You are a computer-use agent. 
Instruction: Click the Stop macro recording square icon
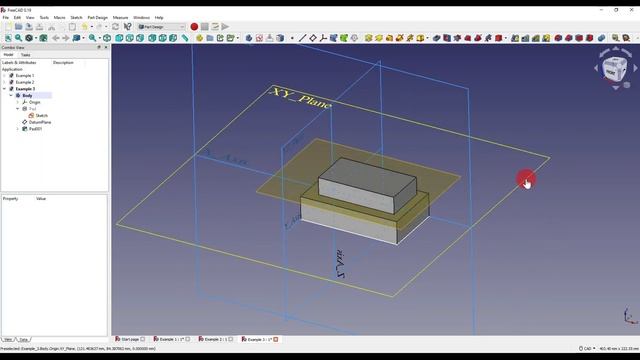204,27
